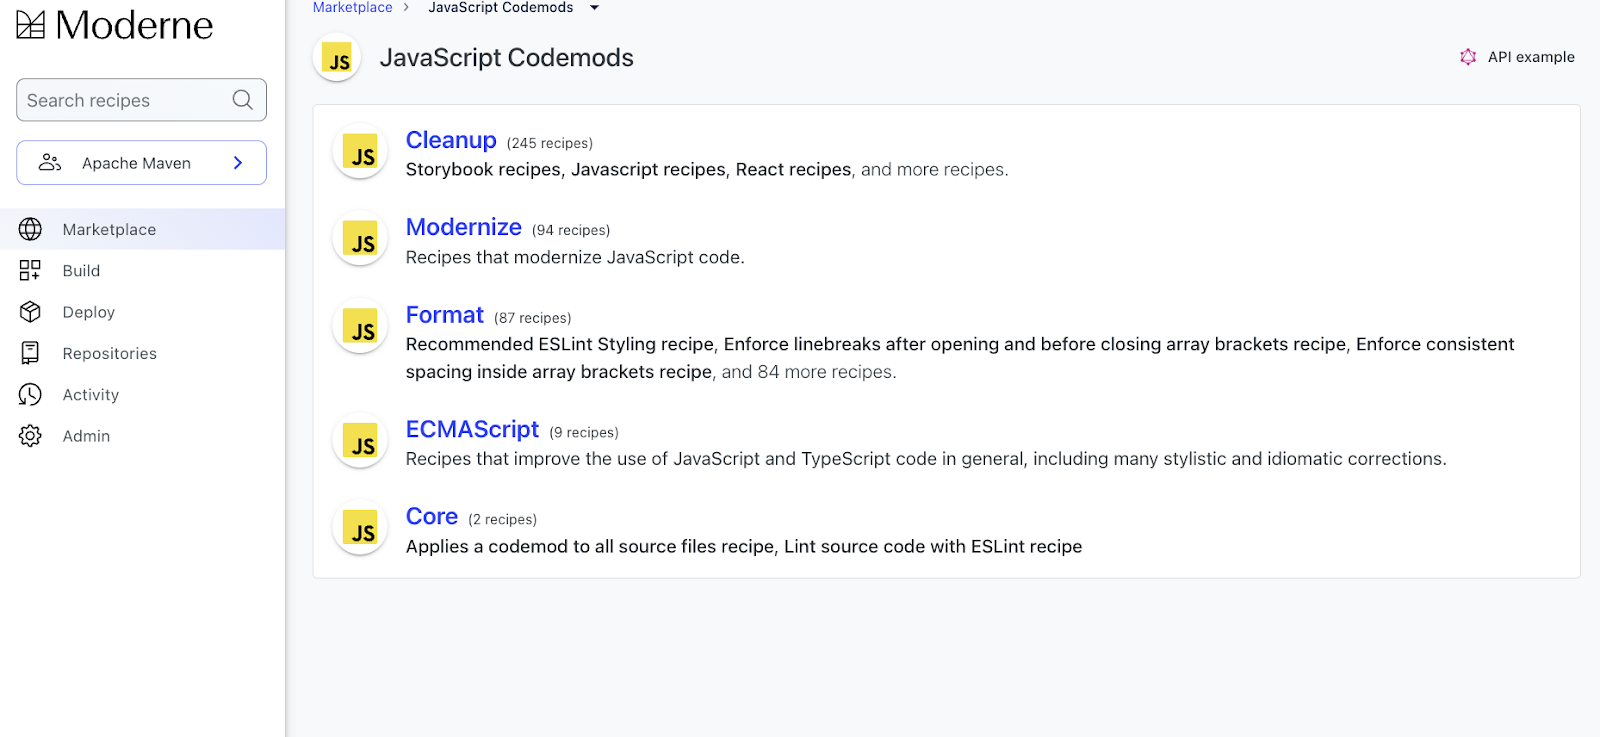Click the '(245 recipes)' count label
This screenshot has width=1600, height=737.
pyautogui.click(x=549, y=143)
